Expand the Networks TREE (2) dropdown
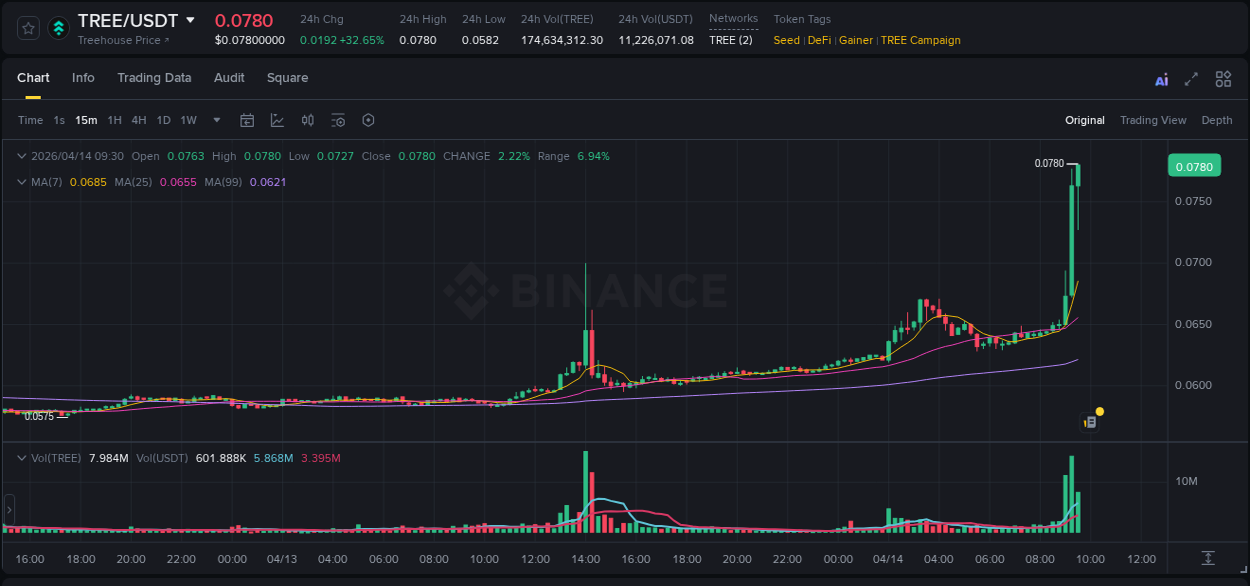Viewport: 1250px width, 586px height. pyautogui.click(x=733, y=40)
